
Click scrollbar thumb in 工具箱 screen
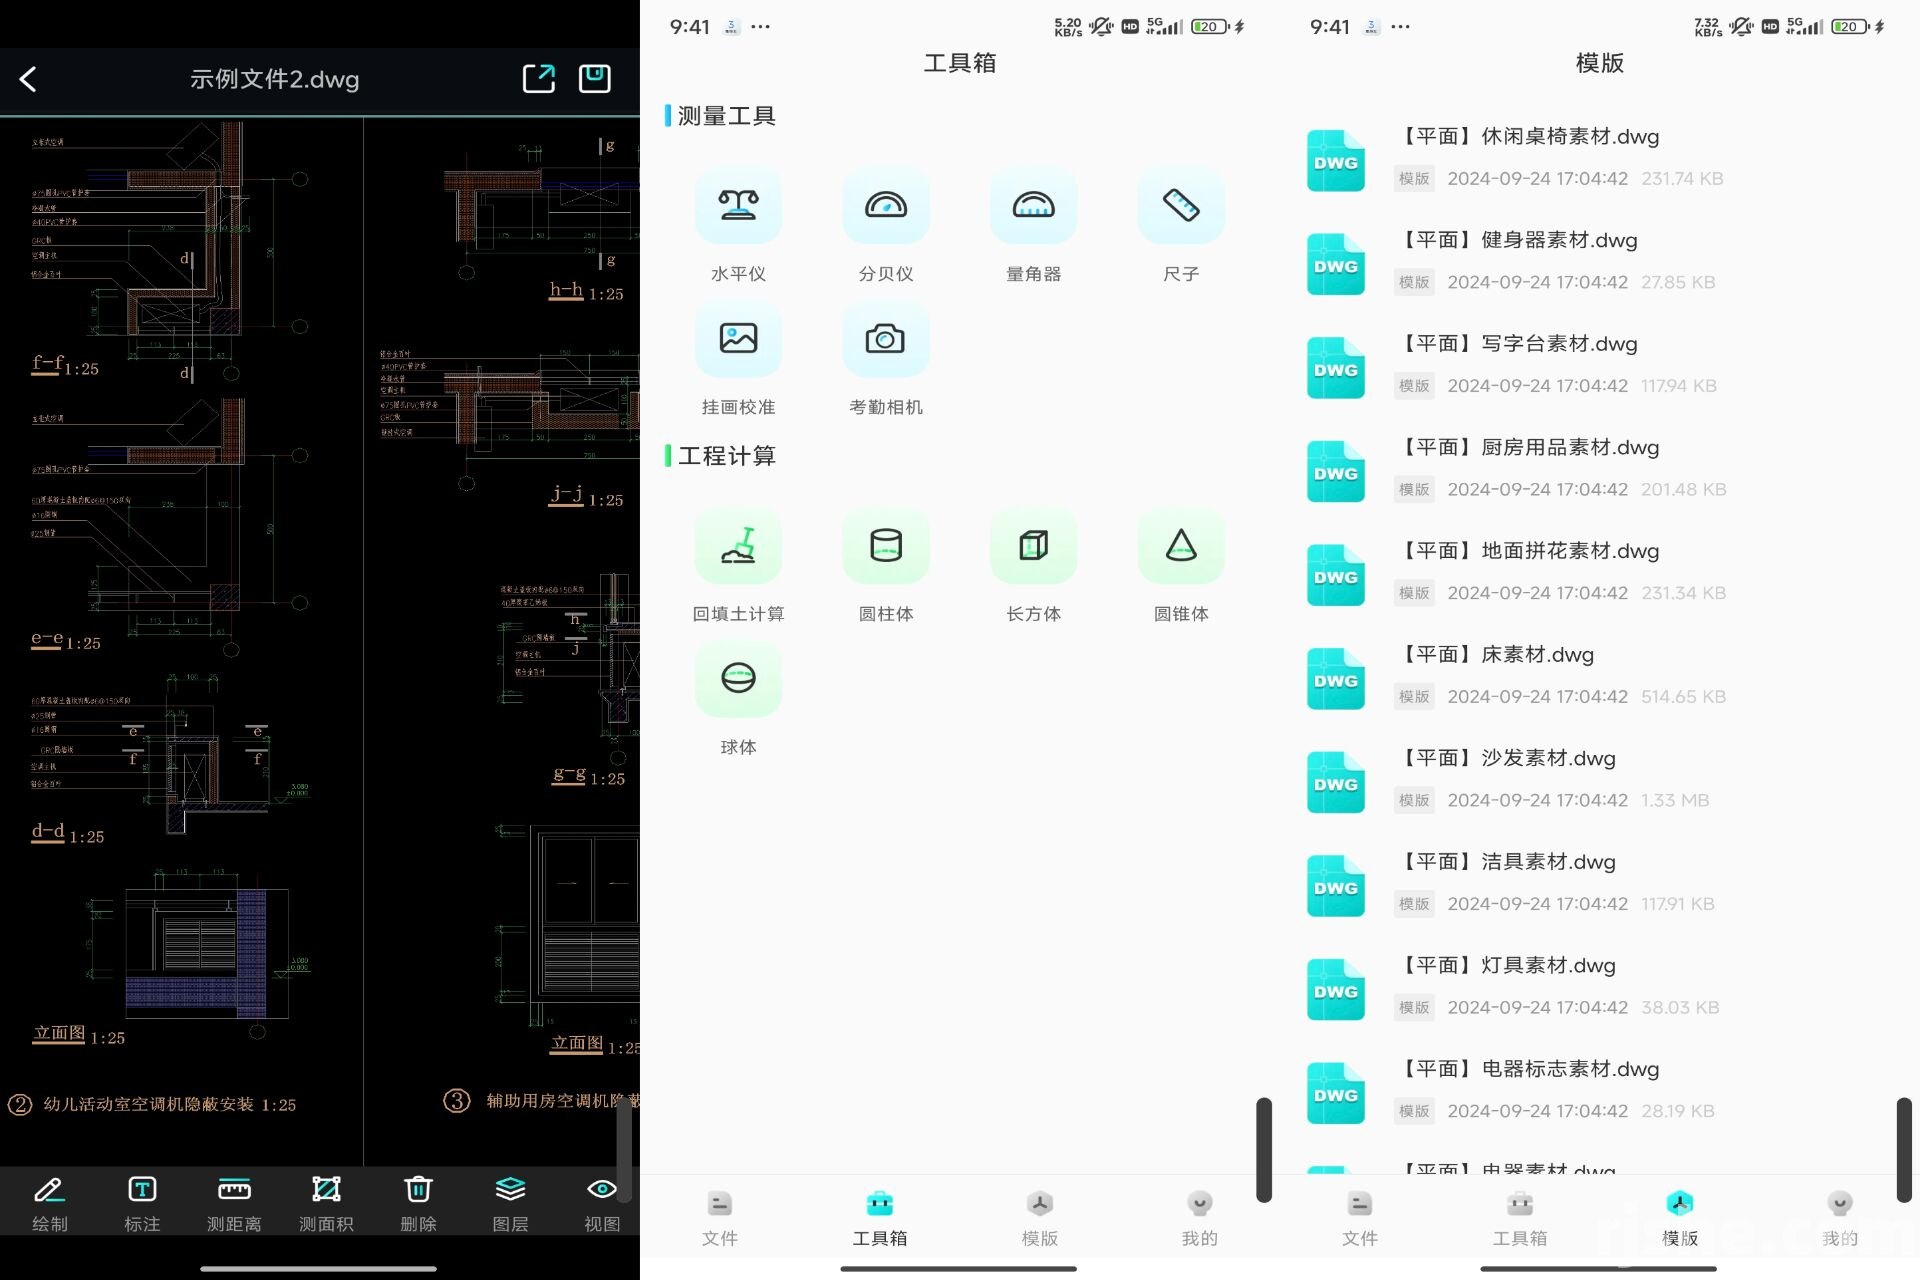(x=1264, y=1149)
